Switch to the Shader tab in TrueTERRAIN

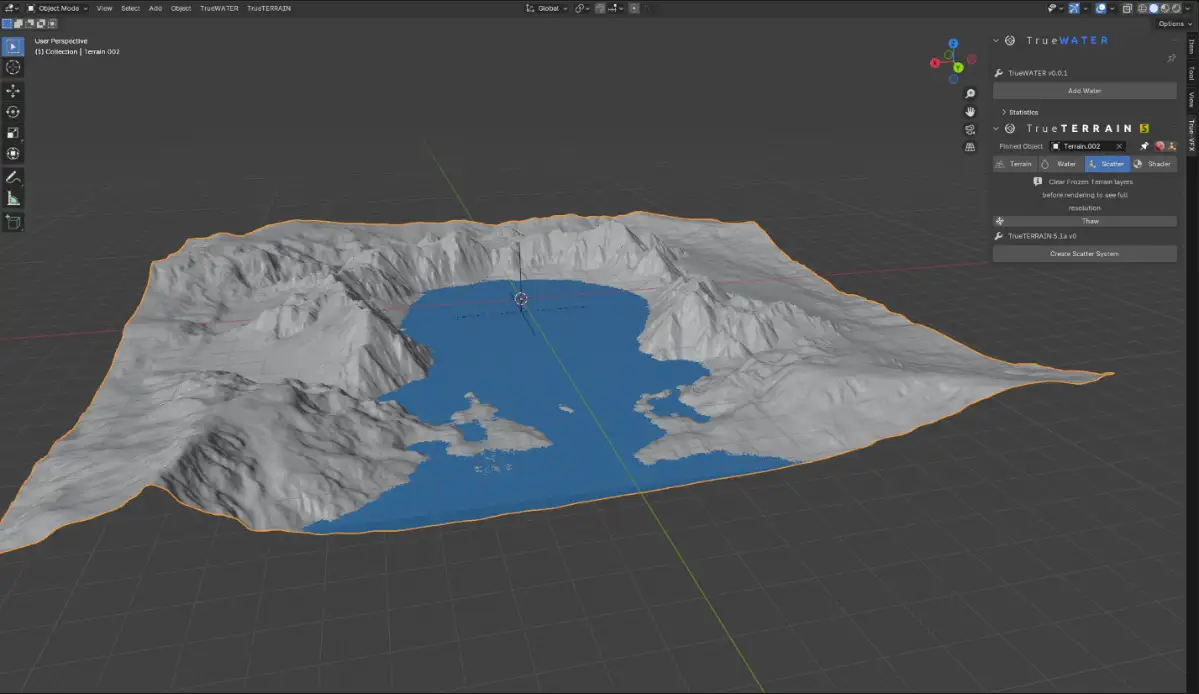tap(1153, 164)
